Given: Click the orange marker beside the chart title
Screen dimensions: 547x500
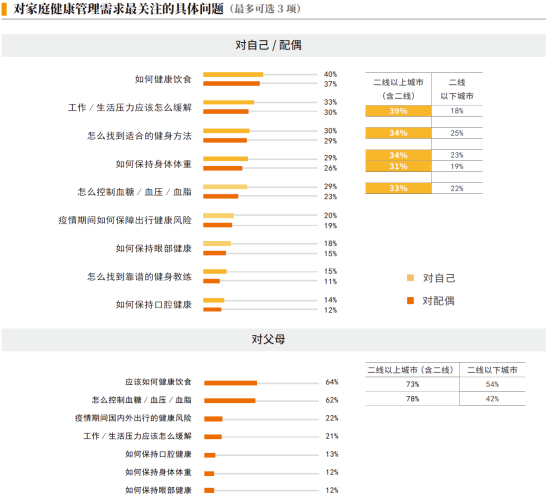Looking at the screenshot, I should click(4, 9).
